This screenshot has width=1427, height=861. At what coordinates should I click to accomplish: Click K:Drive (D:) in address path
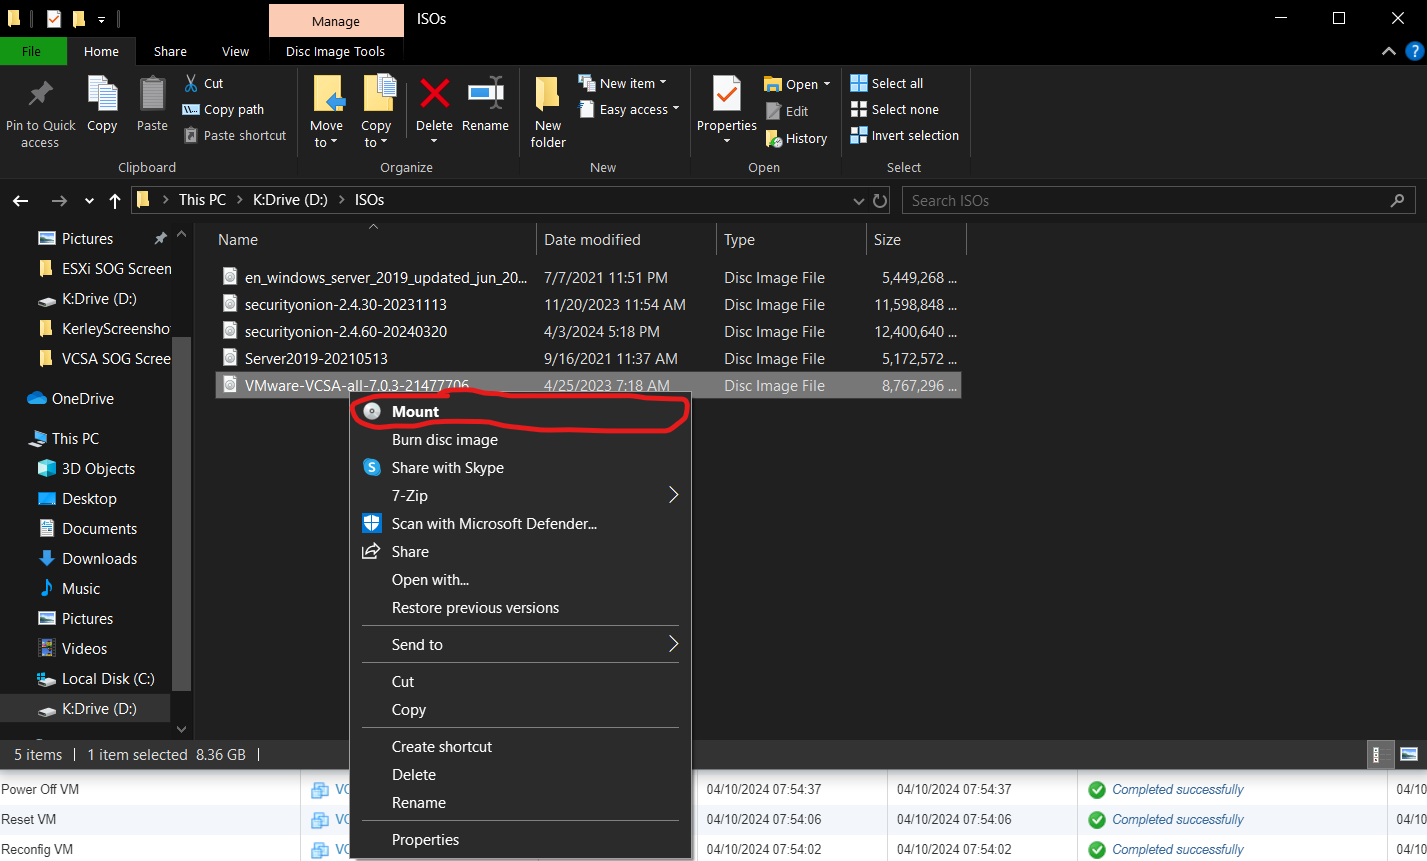click(290, 200)
